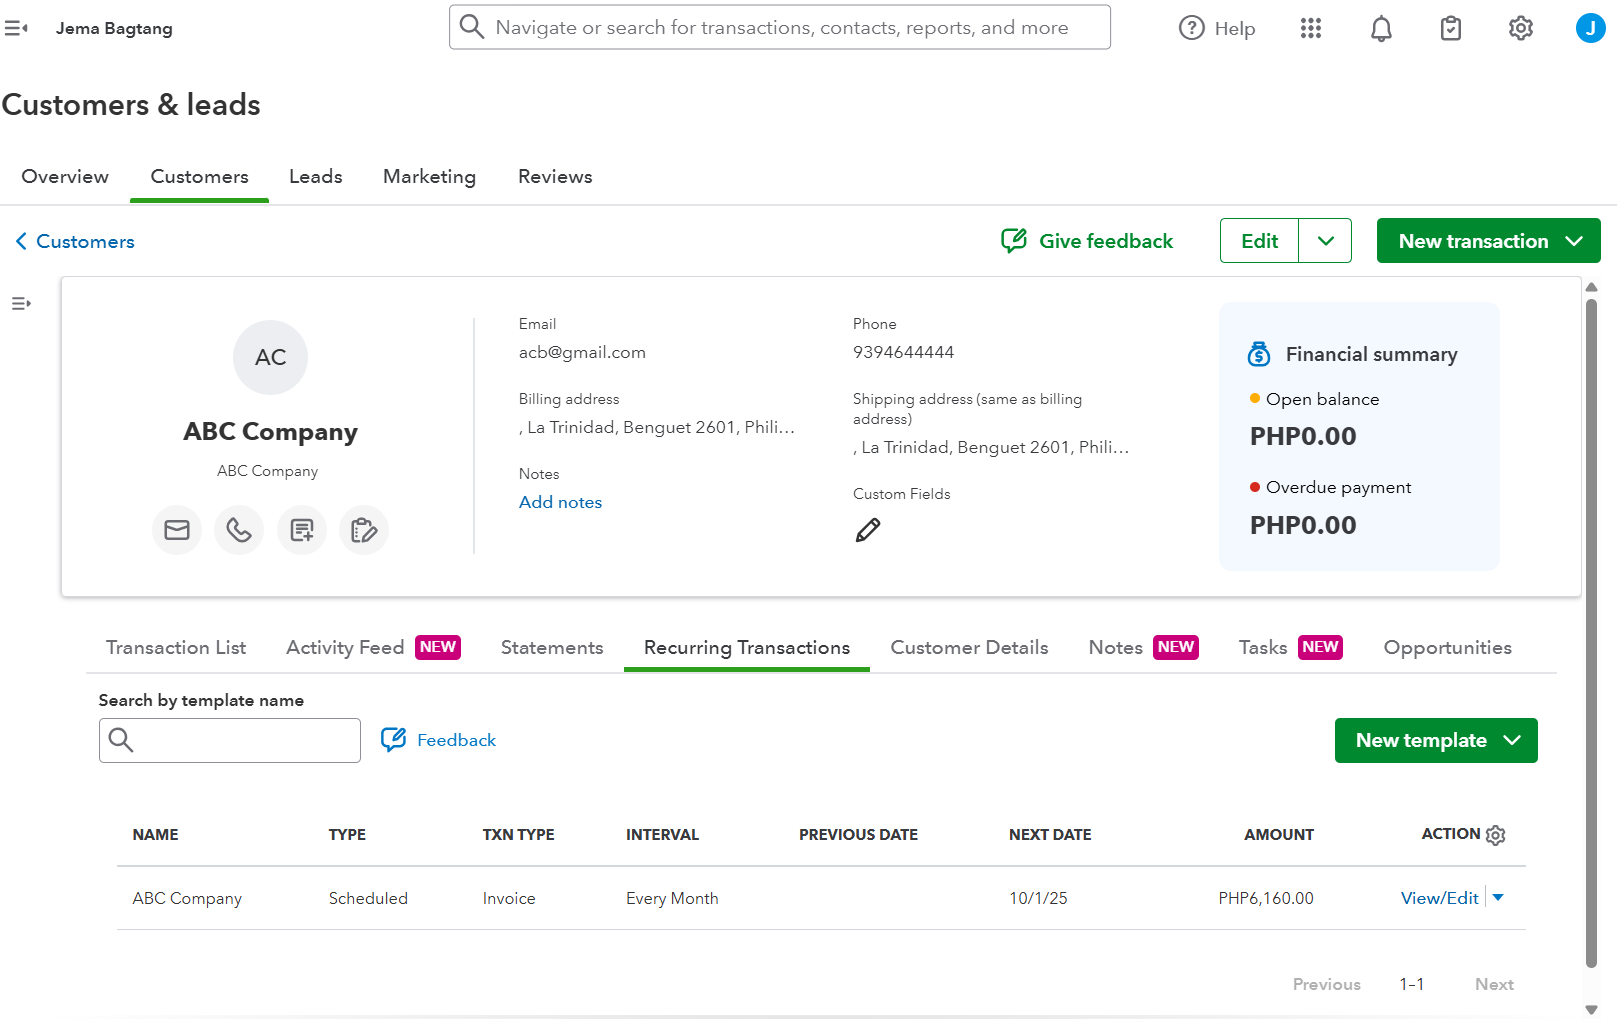Click the email envelope icon under ABC Company

pyautogui.click(x=177, y=530)
